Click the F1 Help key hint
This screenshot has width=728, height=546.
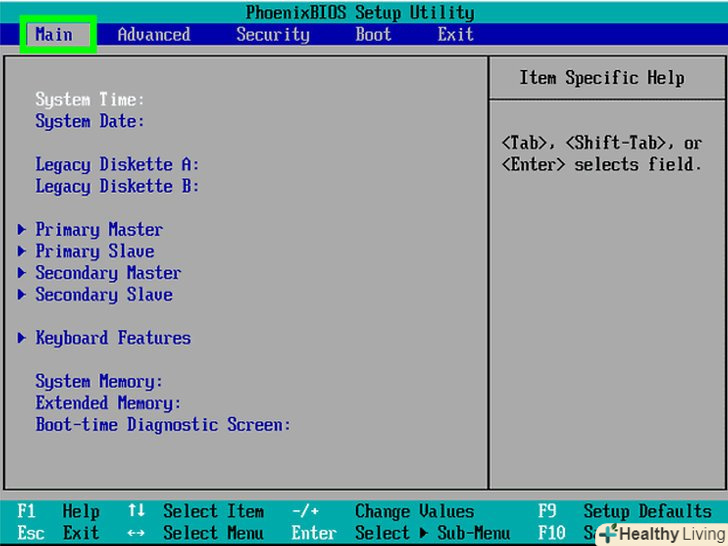(58, 511)
